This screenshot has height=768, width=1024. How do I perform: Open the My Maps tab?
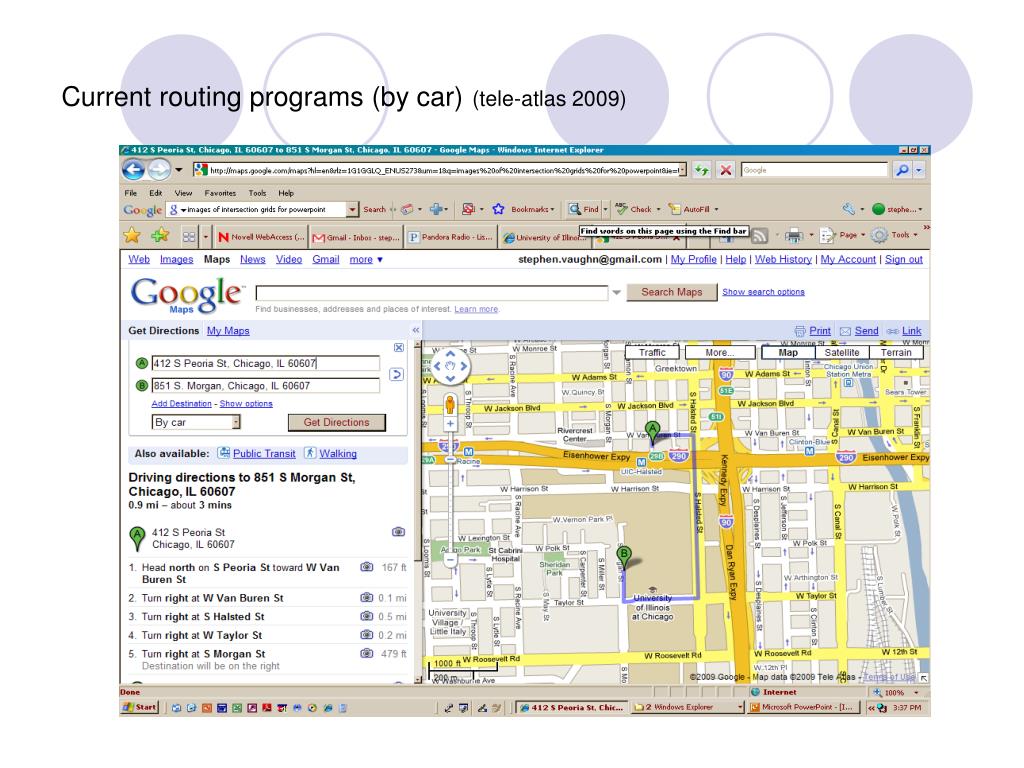pyautogui.click(x=228, y=330)
